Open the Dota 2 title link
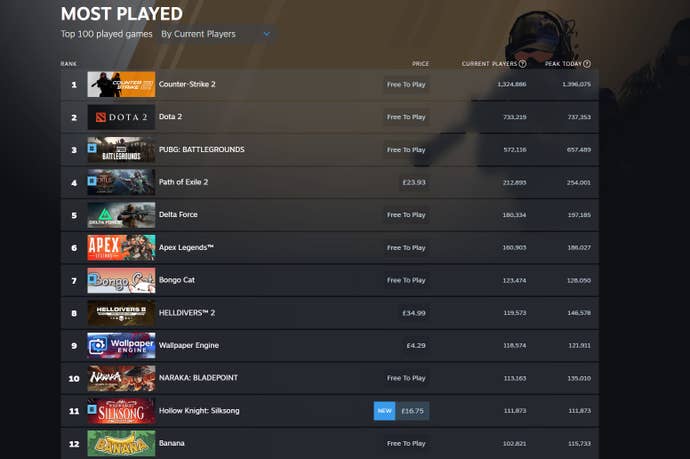The height and width of the screenshot is (459, 690). [x=170, y=117]
